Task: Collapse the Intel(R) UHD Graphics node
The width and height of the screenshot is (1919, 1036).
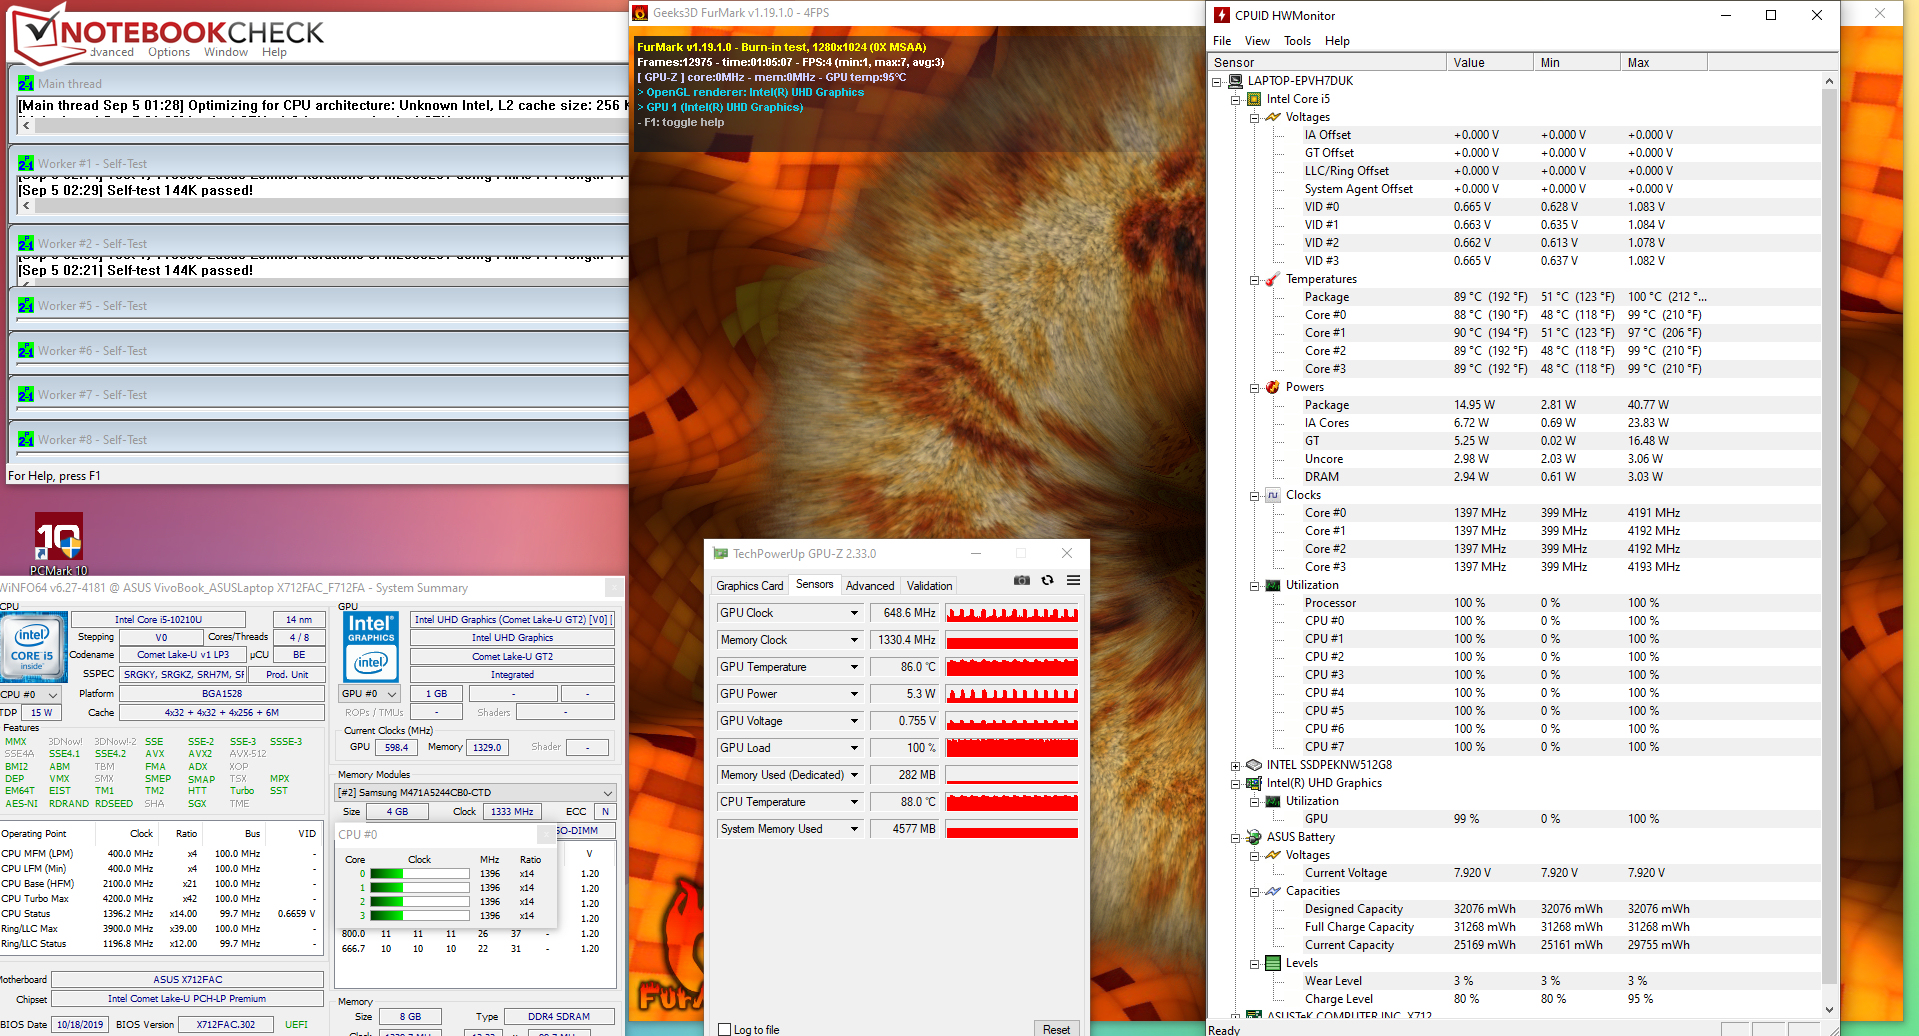Action: click(1235, 784)
